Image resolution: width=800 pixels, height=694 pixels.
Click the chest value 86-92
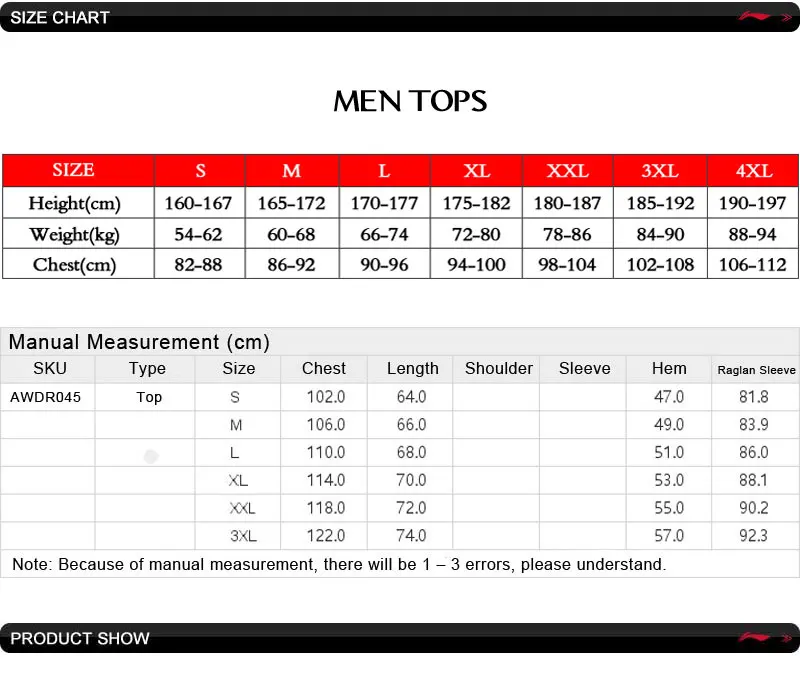pos(291,264)
